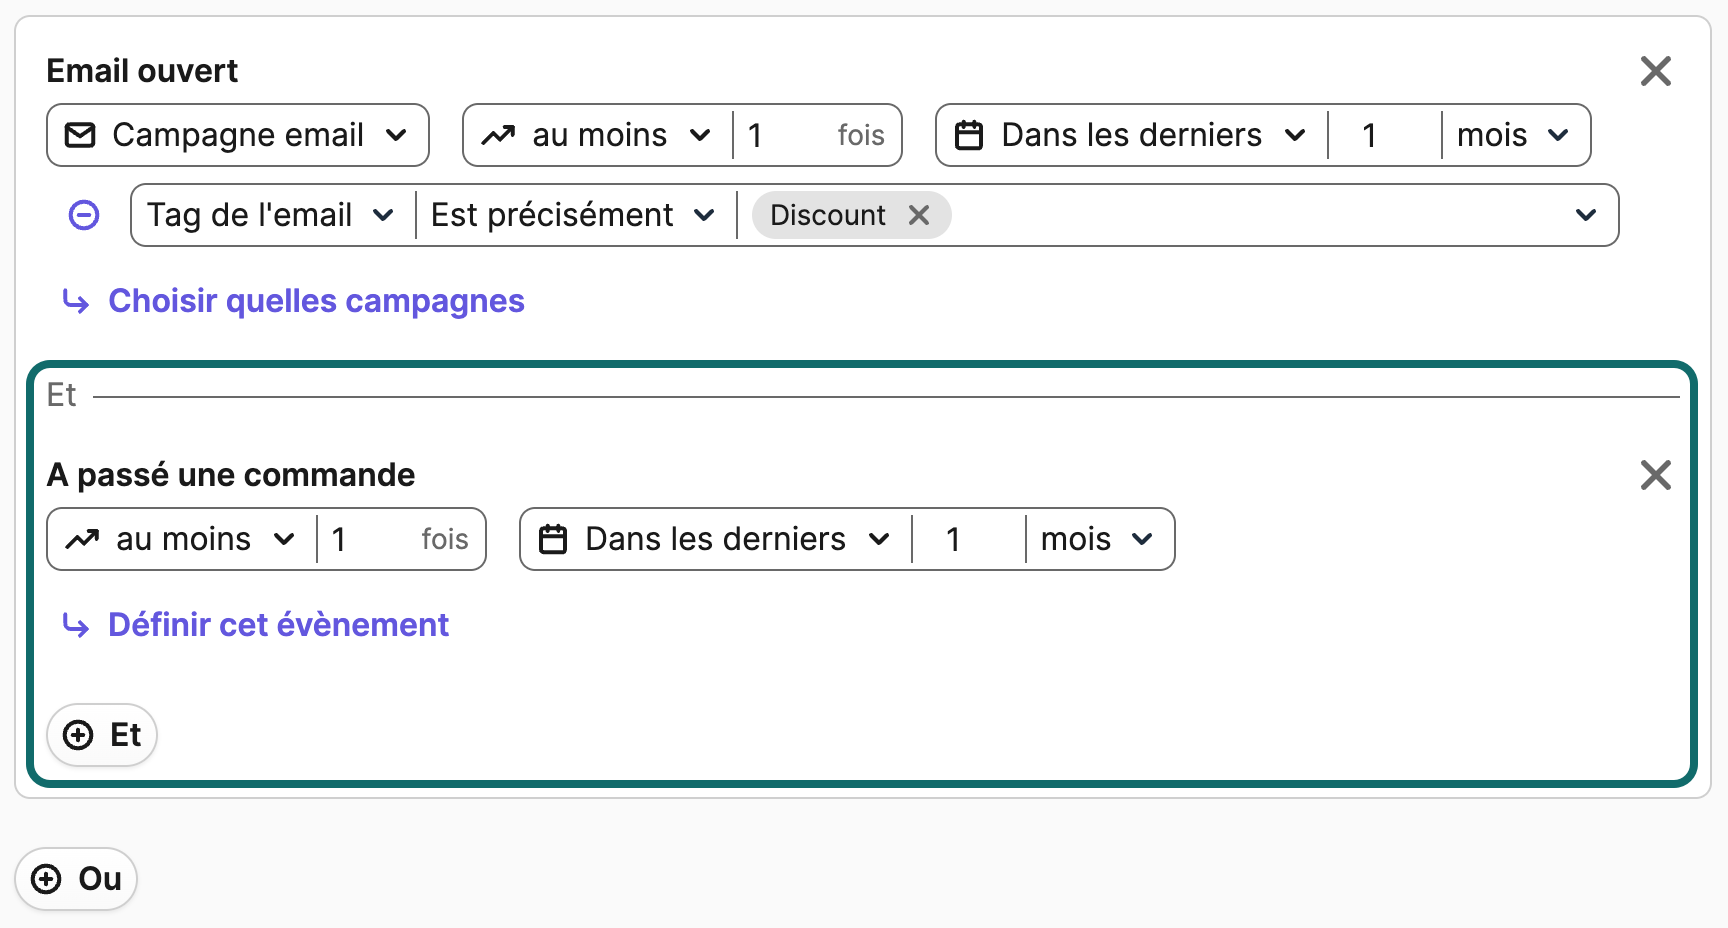This screenshot has height=928, width=1728.
Task: Click the Choisir quelles campagnes link
Action: [316, 301]
